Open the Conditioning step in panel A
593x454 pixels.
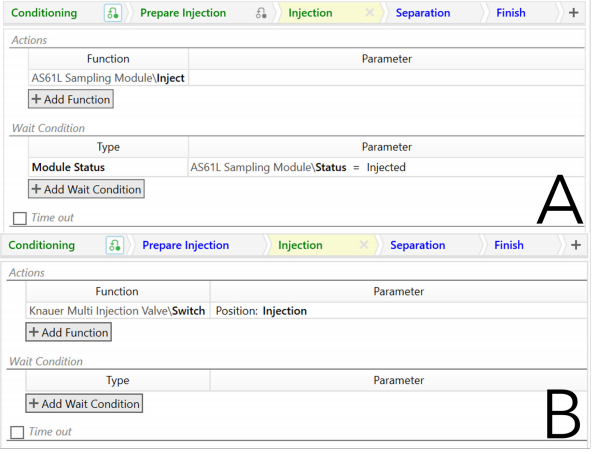44,13
